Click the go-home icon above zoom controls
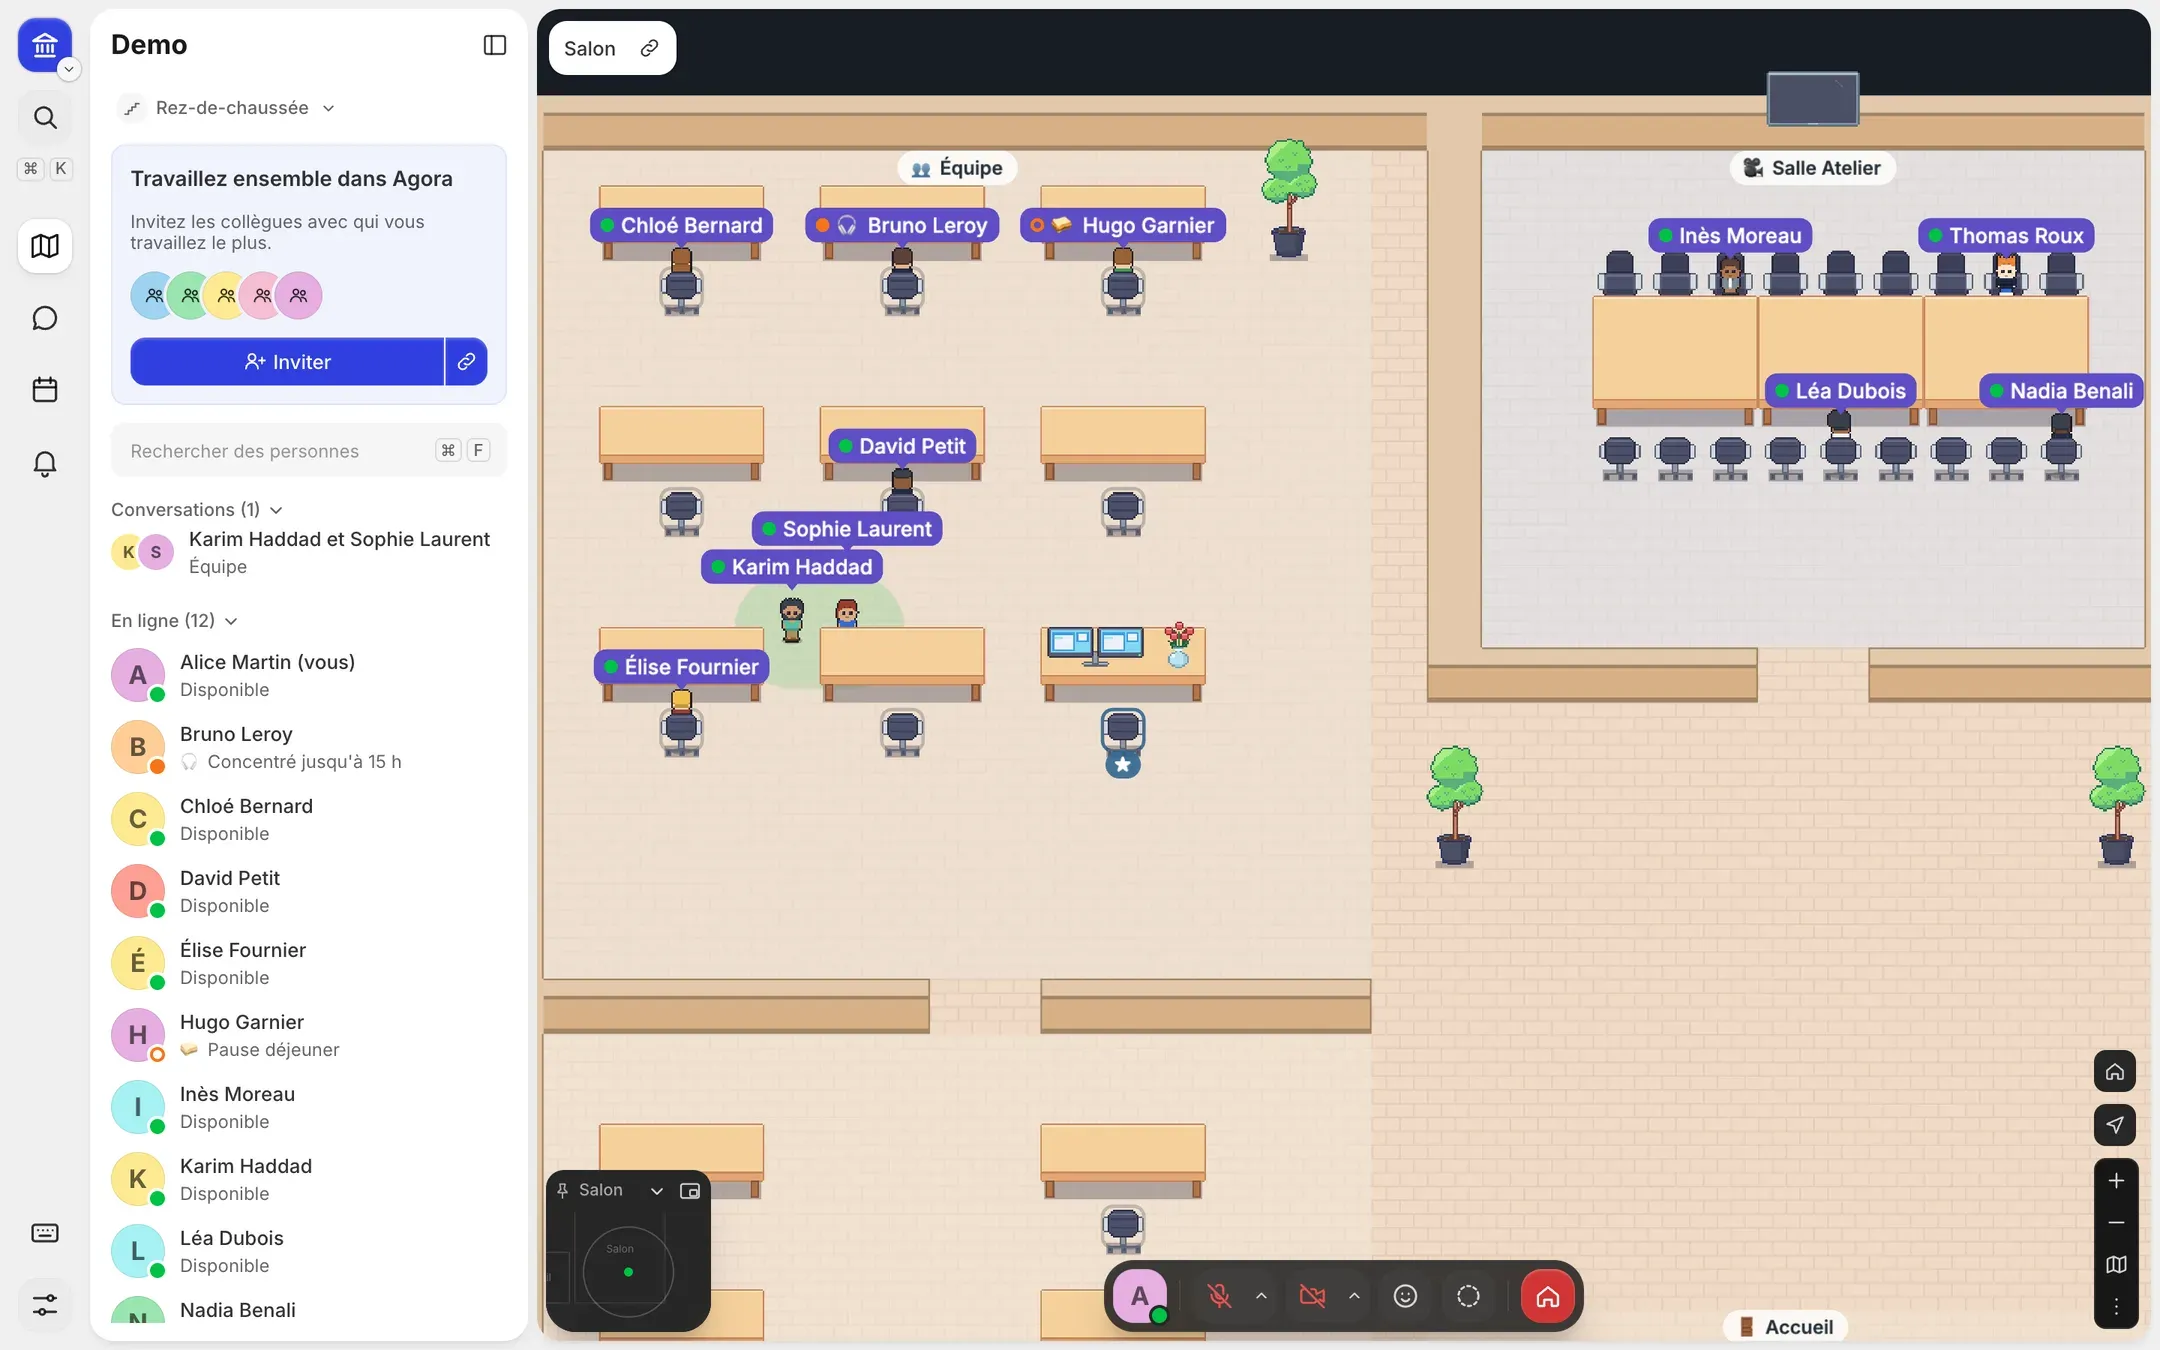The image size is (2160, 1350). click(x=2115, y=1072)
